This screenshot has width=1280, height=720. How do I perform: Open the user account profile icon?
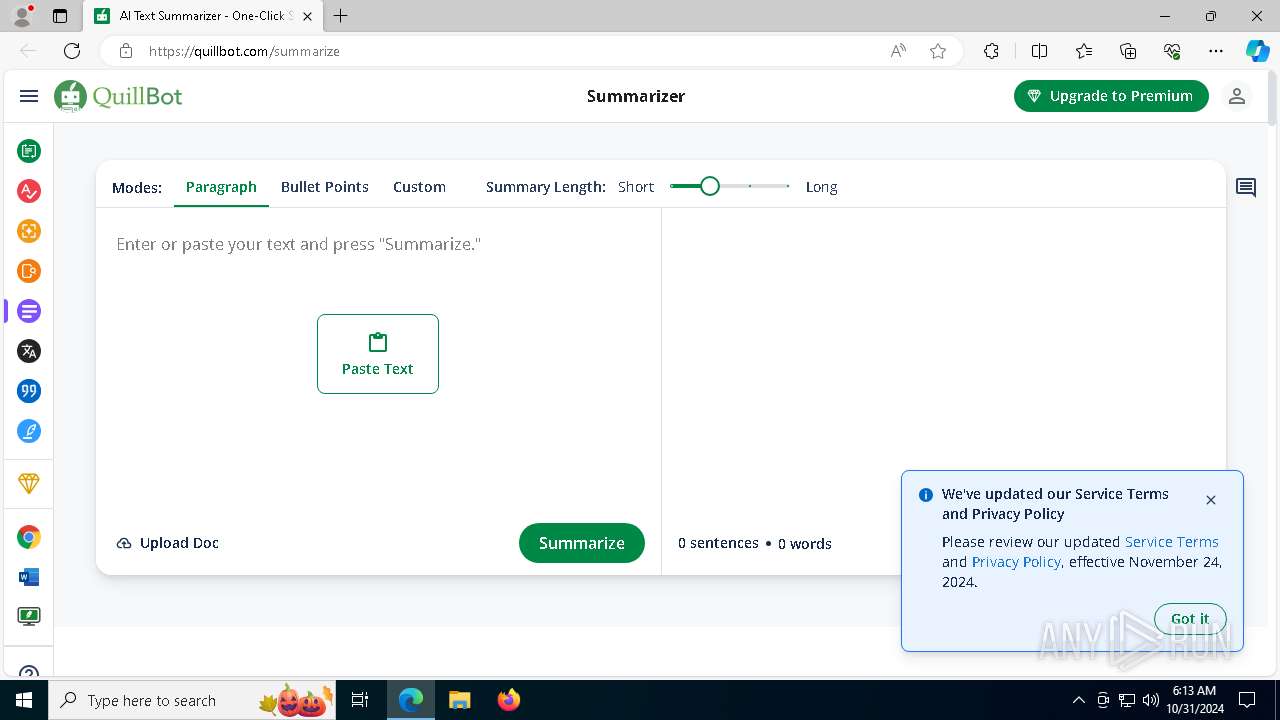pos(1237,96)
